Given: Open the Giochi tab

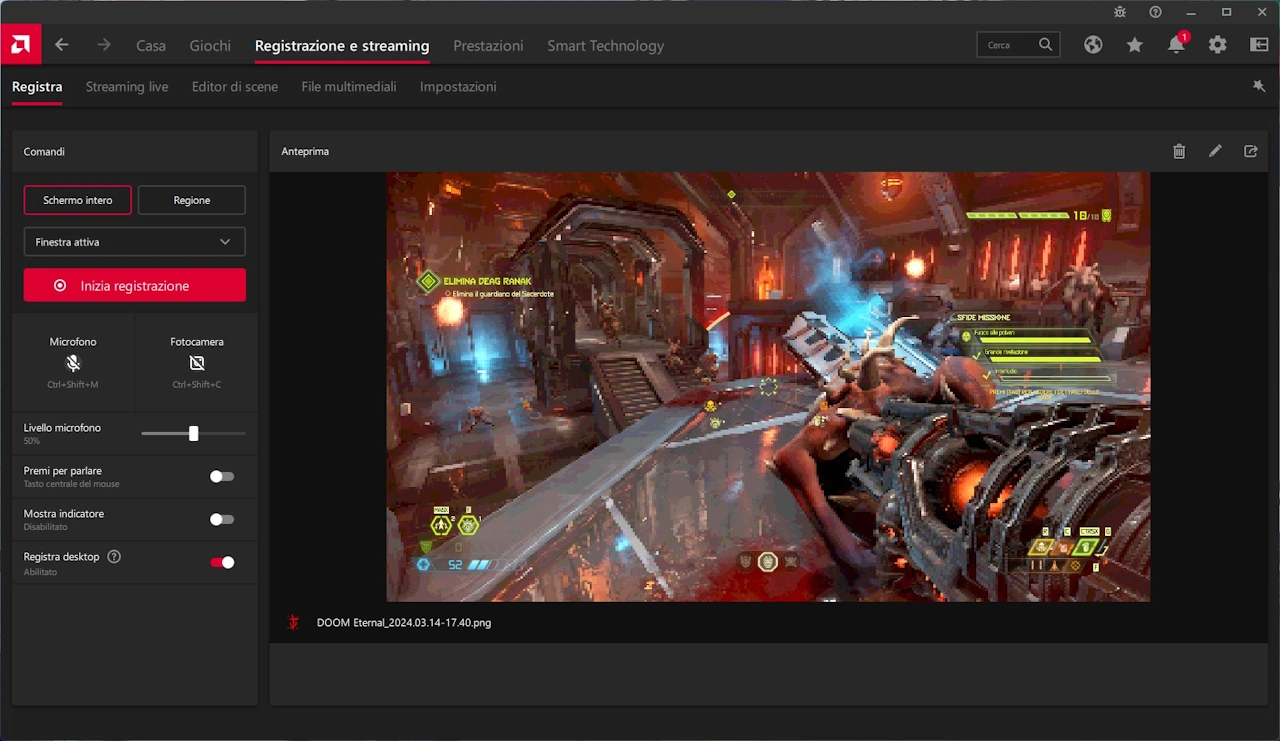Looking at the screenshot, I should pyautogui.click(x=210, y=46).
